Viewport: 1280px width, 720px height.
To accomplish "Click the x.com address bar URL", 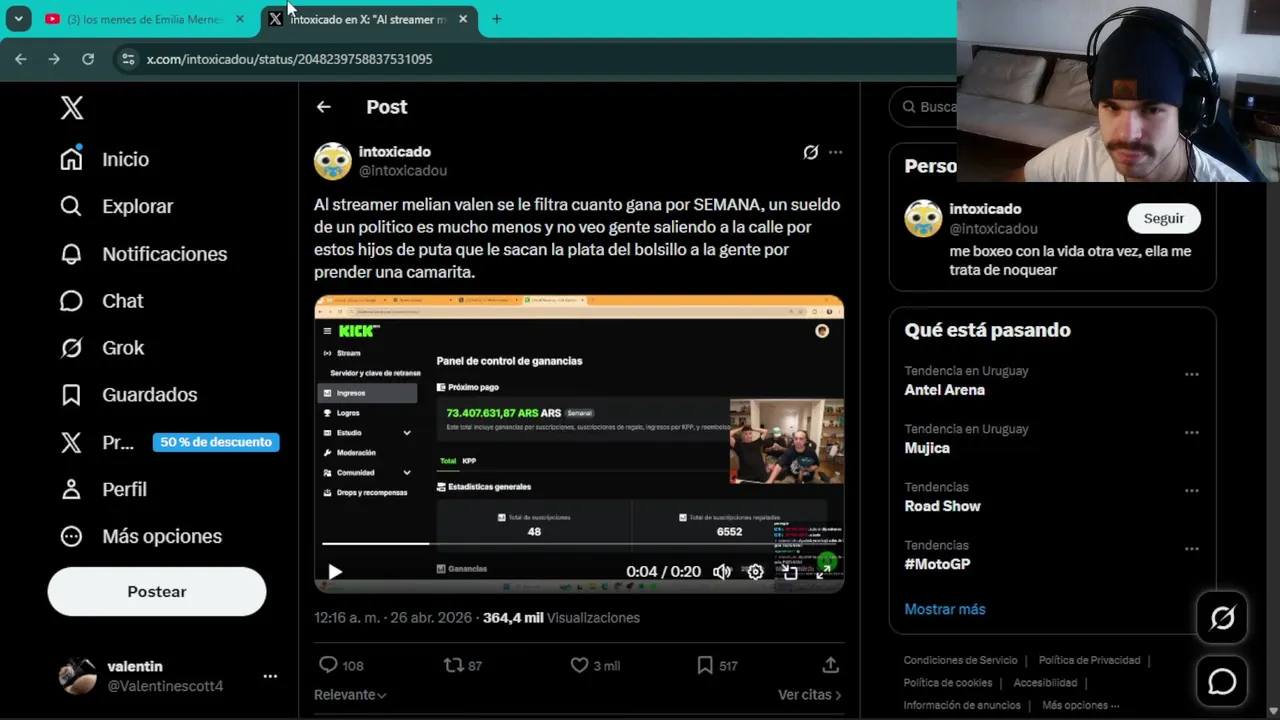I will pos(290,59).
